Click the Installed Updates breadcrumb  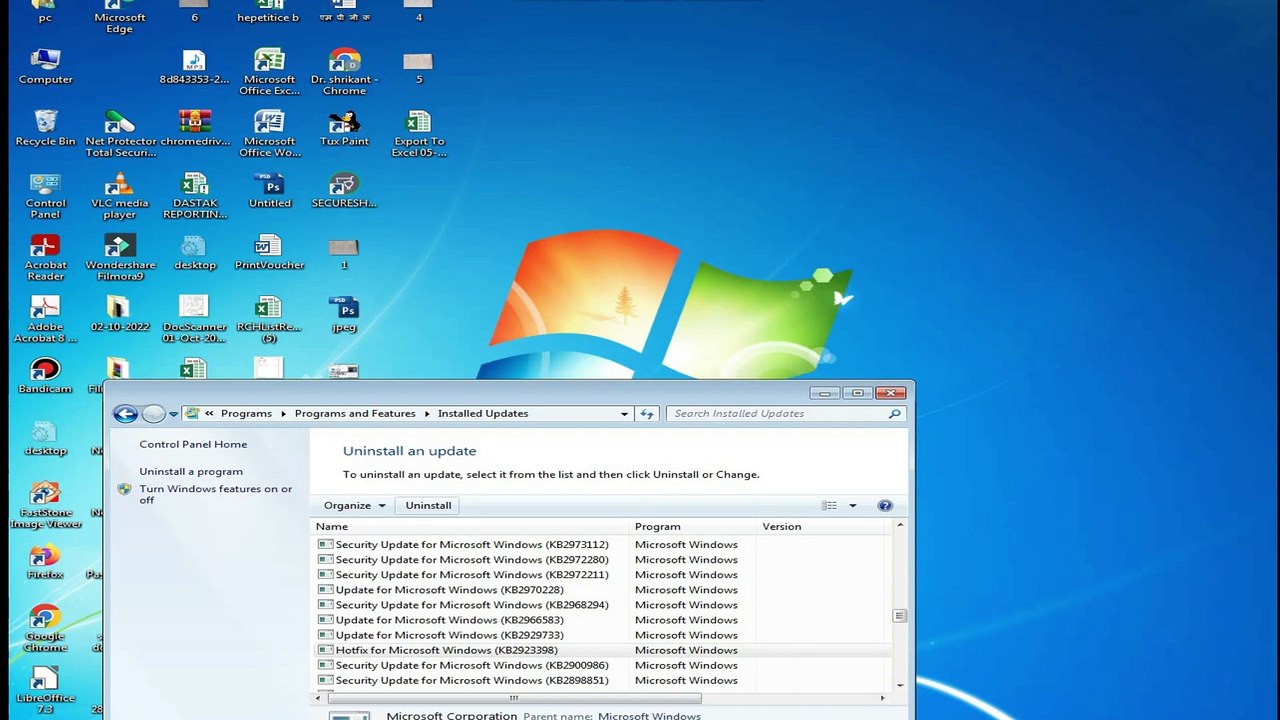point(483,414)
